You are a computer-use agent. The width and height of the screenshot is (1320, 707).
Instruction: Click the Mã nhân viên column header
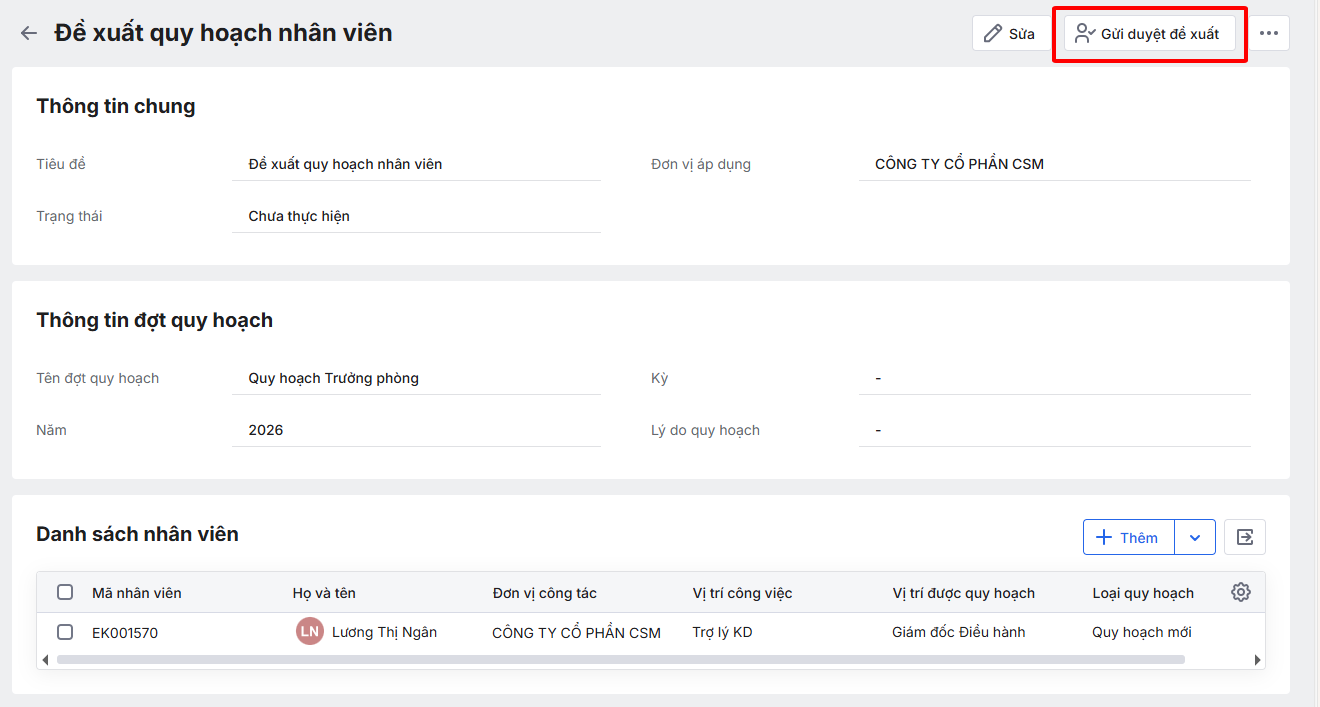click(137, 593)
